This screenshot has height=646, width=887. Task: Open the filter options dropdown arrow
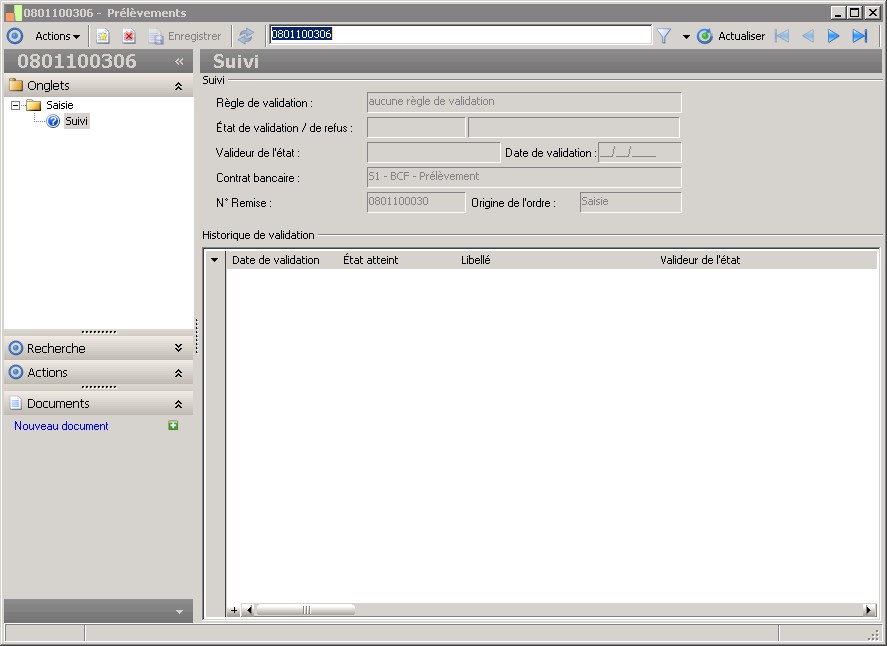(686, 37)
